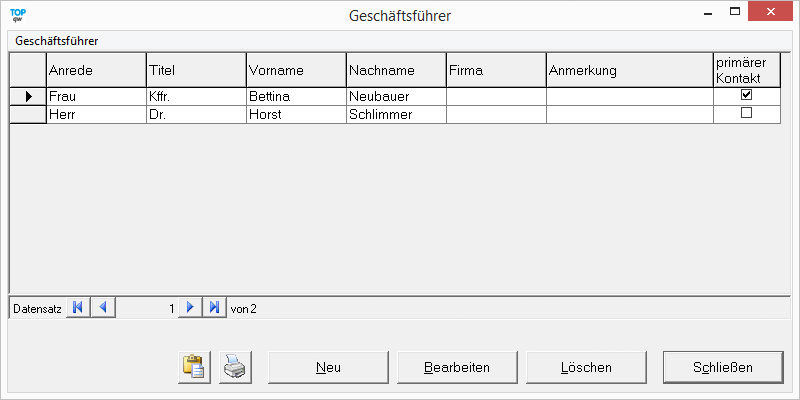Select the record number input field

[147, 308]
